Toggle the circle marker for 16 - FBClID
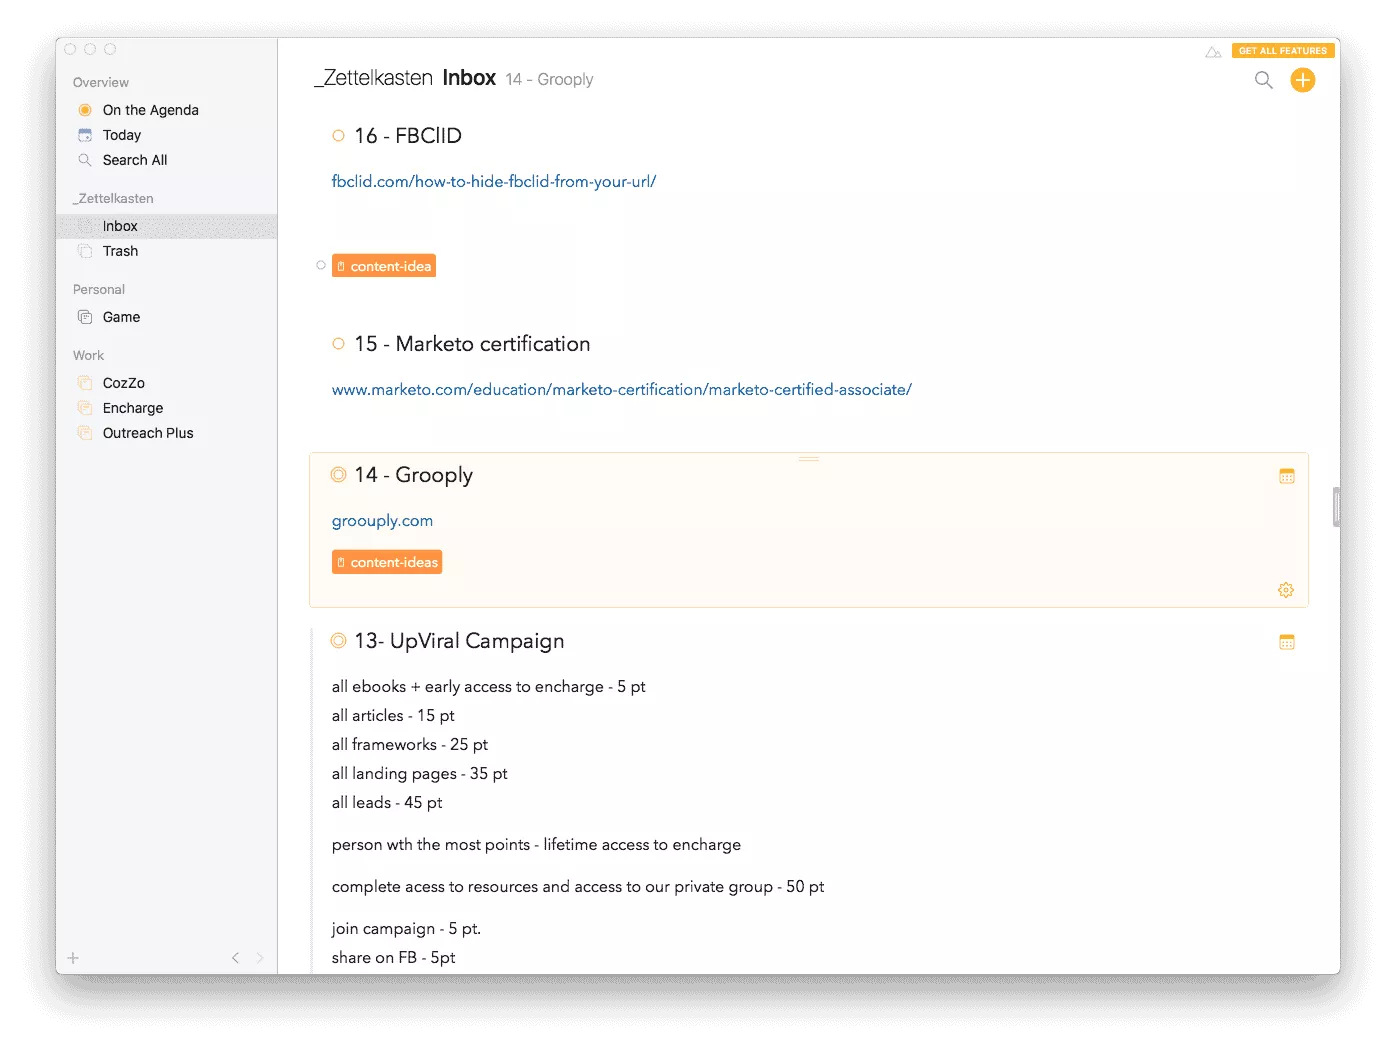The height and width of the screenshot is (1048, 1396). (339, 136)
